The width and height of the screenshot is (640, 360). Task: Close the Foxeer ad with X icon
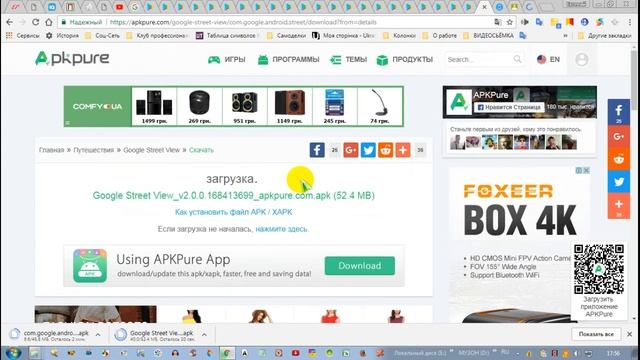coord(586,170)
